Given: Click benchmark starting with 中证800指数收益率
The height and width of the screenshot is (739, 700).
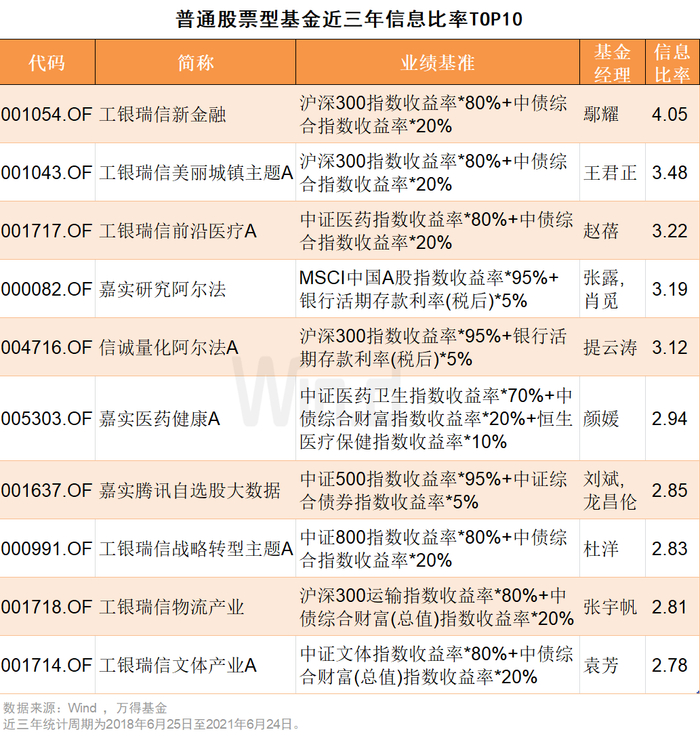Looking at the screenshot, I should click(433, 549).
